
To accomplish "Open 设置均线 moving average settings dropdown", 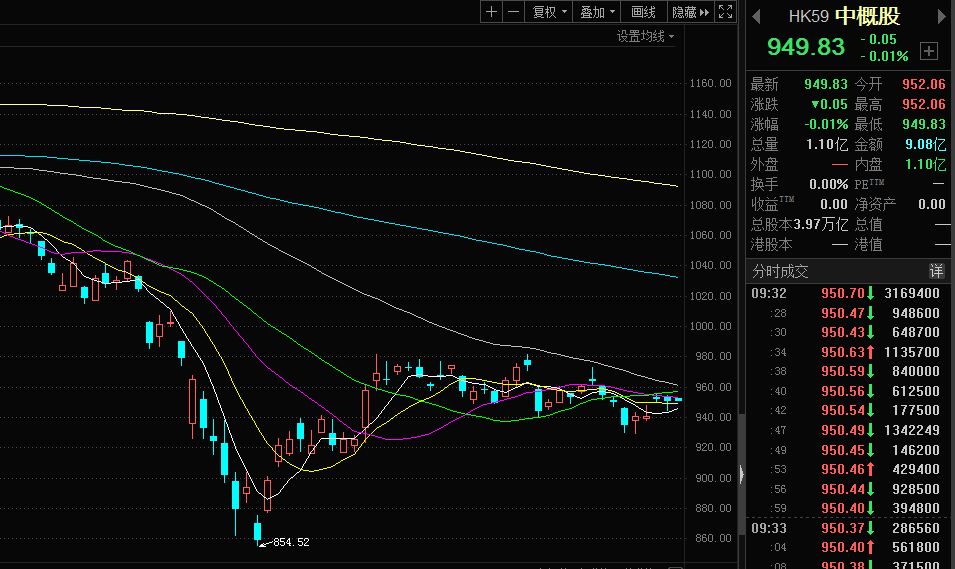I will click(645, 36).
